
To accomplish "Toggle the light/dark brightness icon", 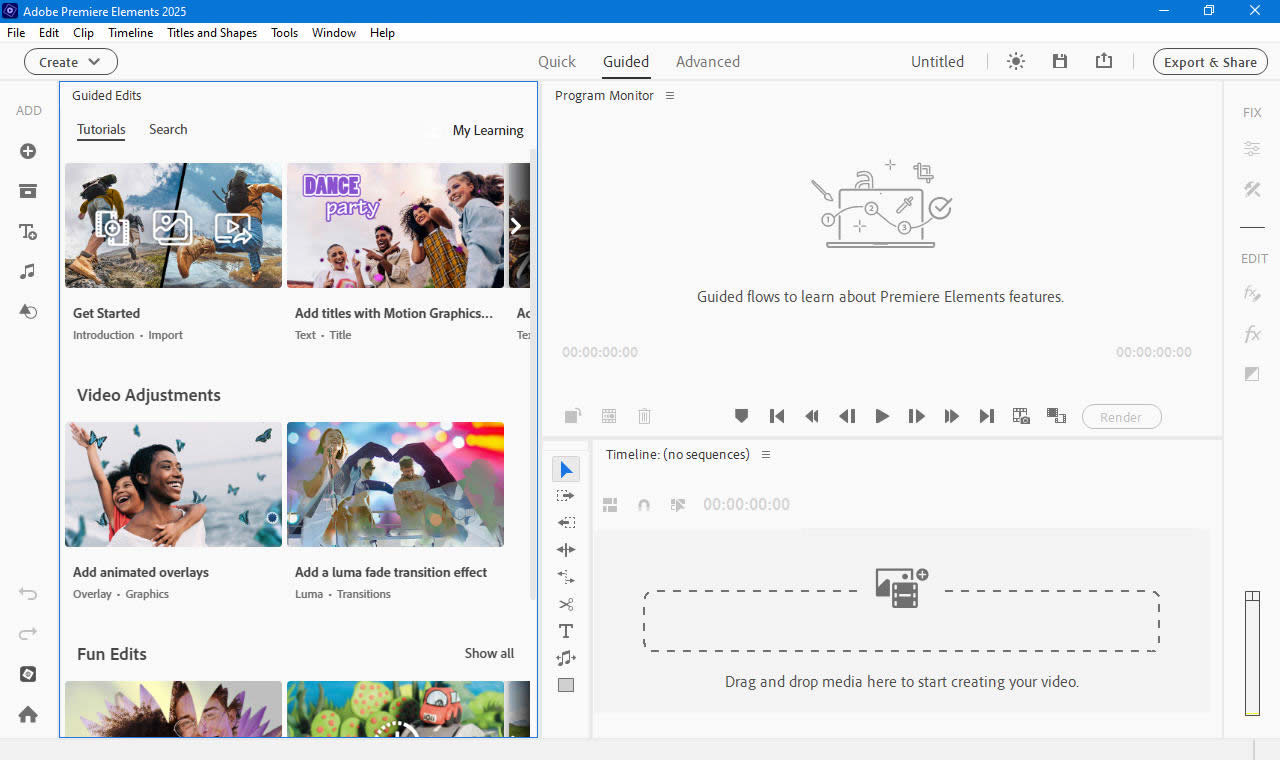I will (x=1016, y=61).
